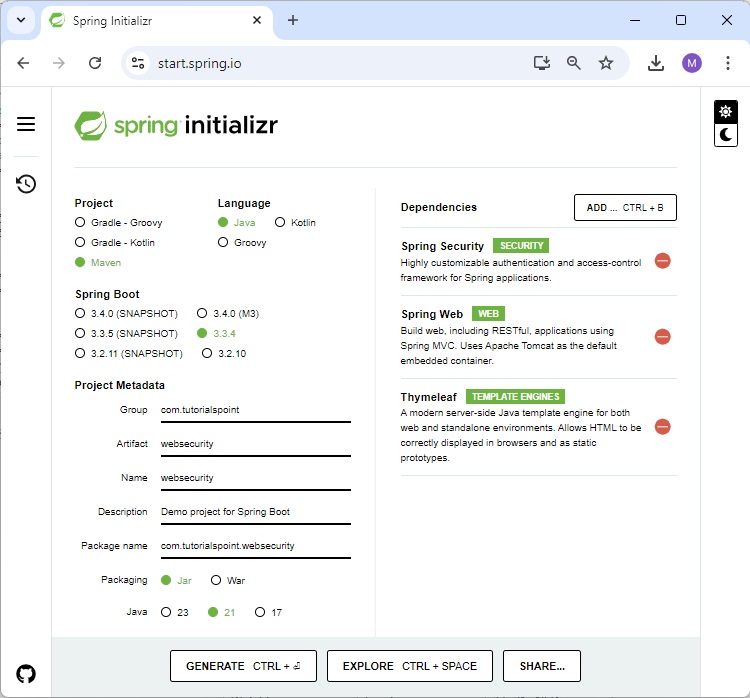
Task: Click the WEB tag badge
Action: (x=488, y=314)
